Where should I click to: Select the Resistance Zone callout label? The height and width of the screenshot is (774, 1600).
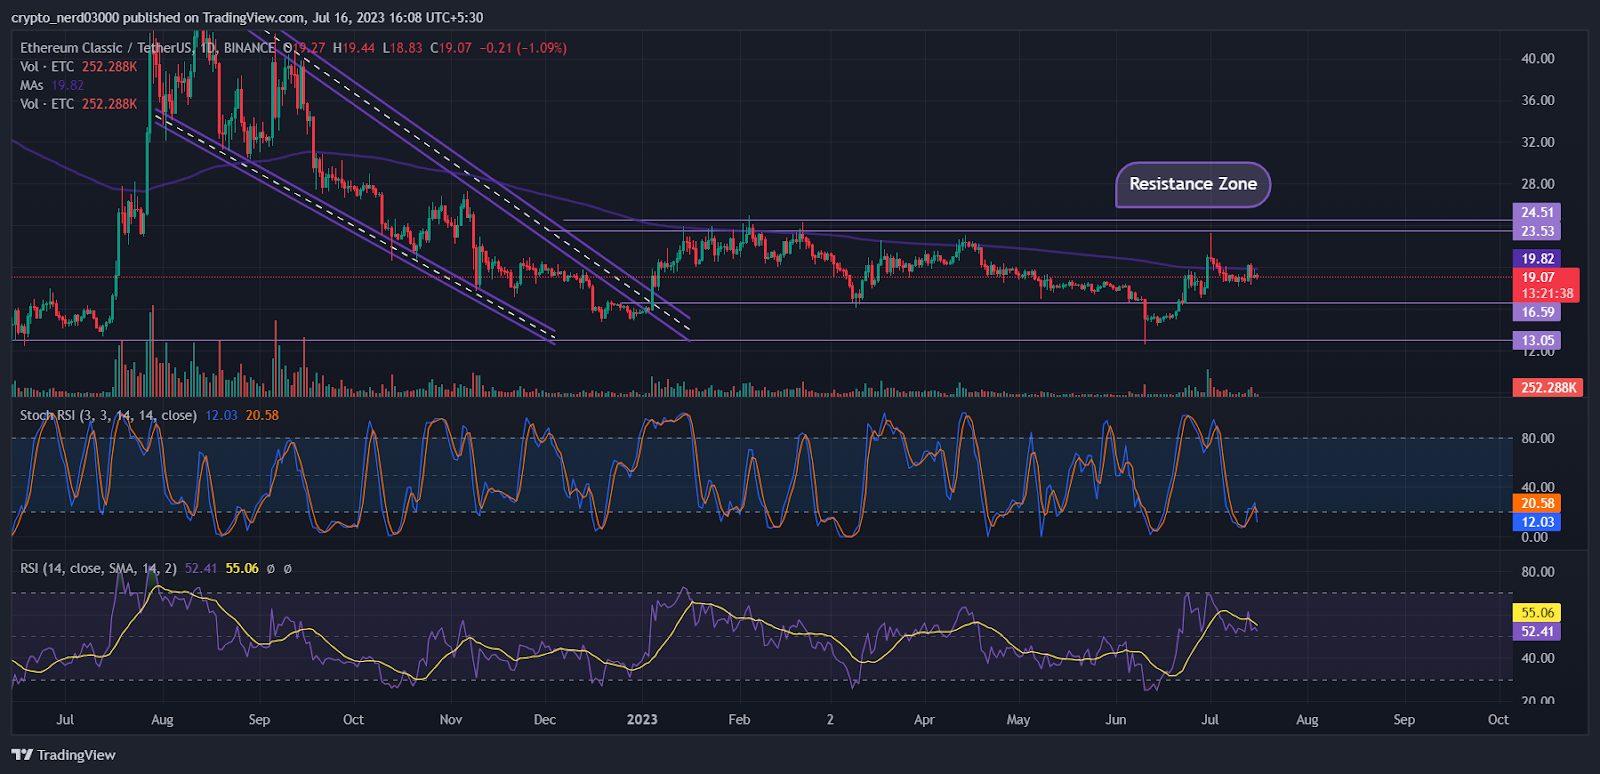point(1193,184)
